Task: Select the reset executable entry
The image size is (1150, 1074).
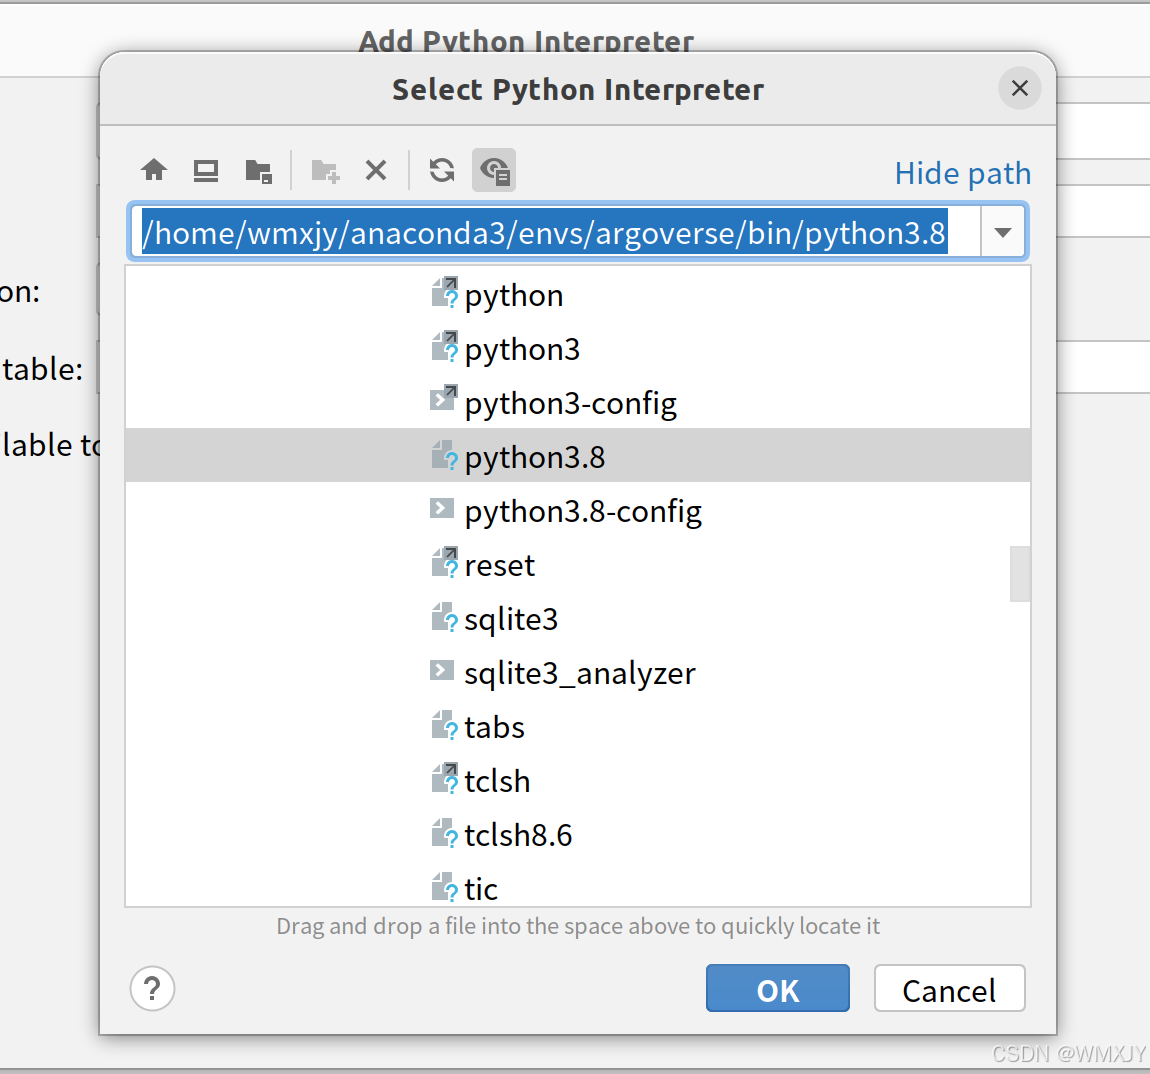Action: pos(498,564)
